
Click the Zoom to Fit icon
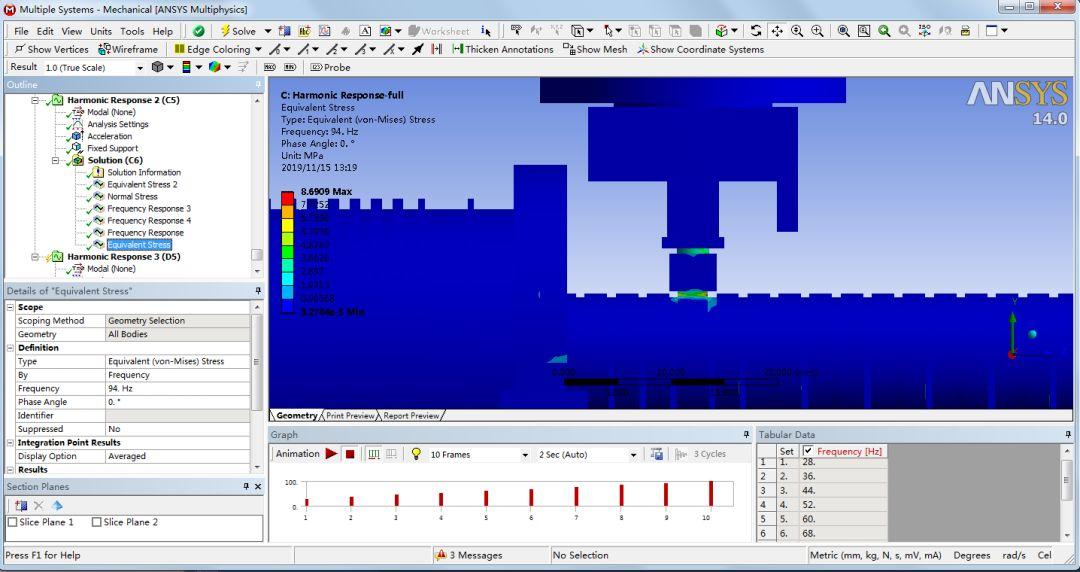point(844,31)
